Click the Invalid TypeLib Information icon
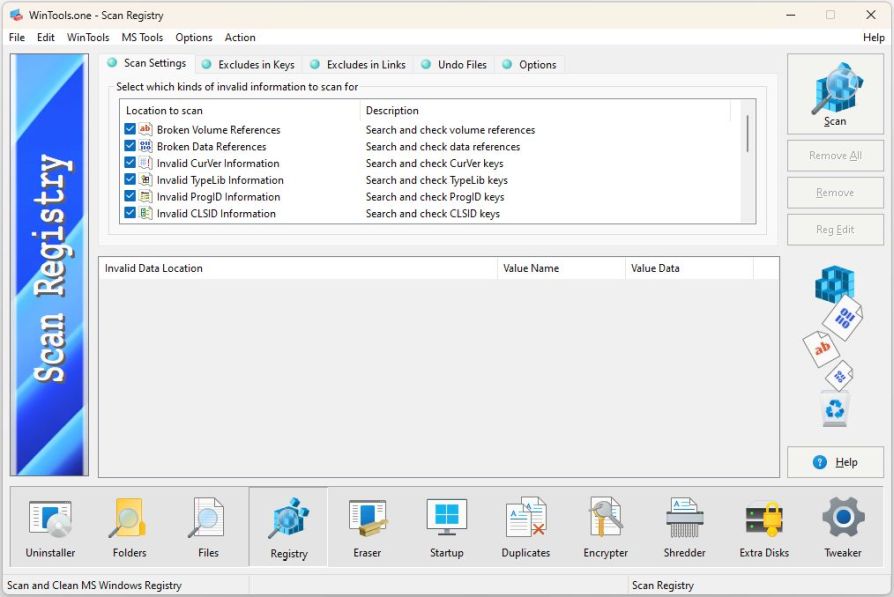 [146, 180]
